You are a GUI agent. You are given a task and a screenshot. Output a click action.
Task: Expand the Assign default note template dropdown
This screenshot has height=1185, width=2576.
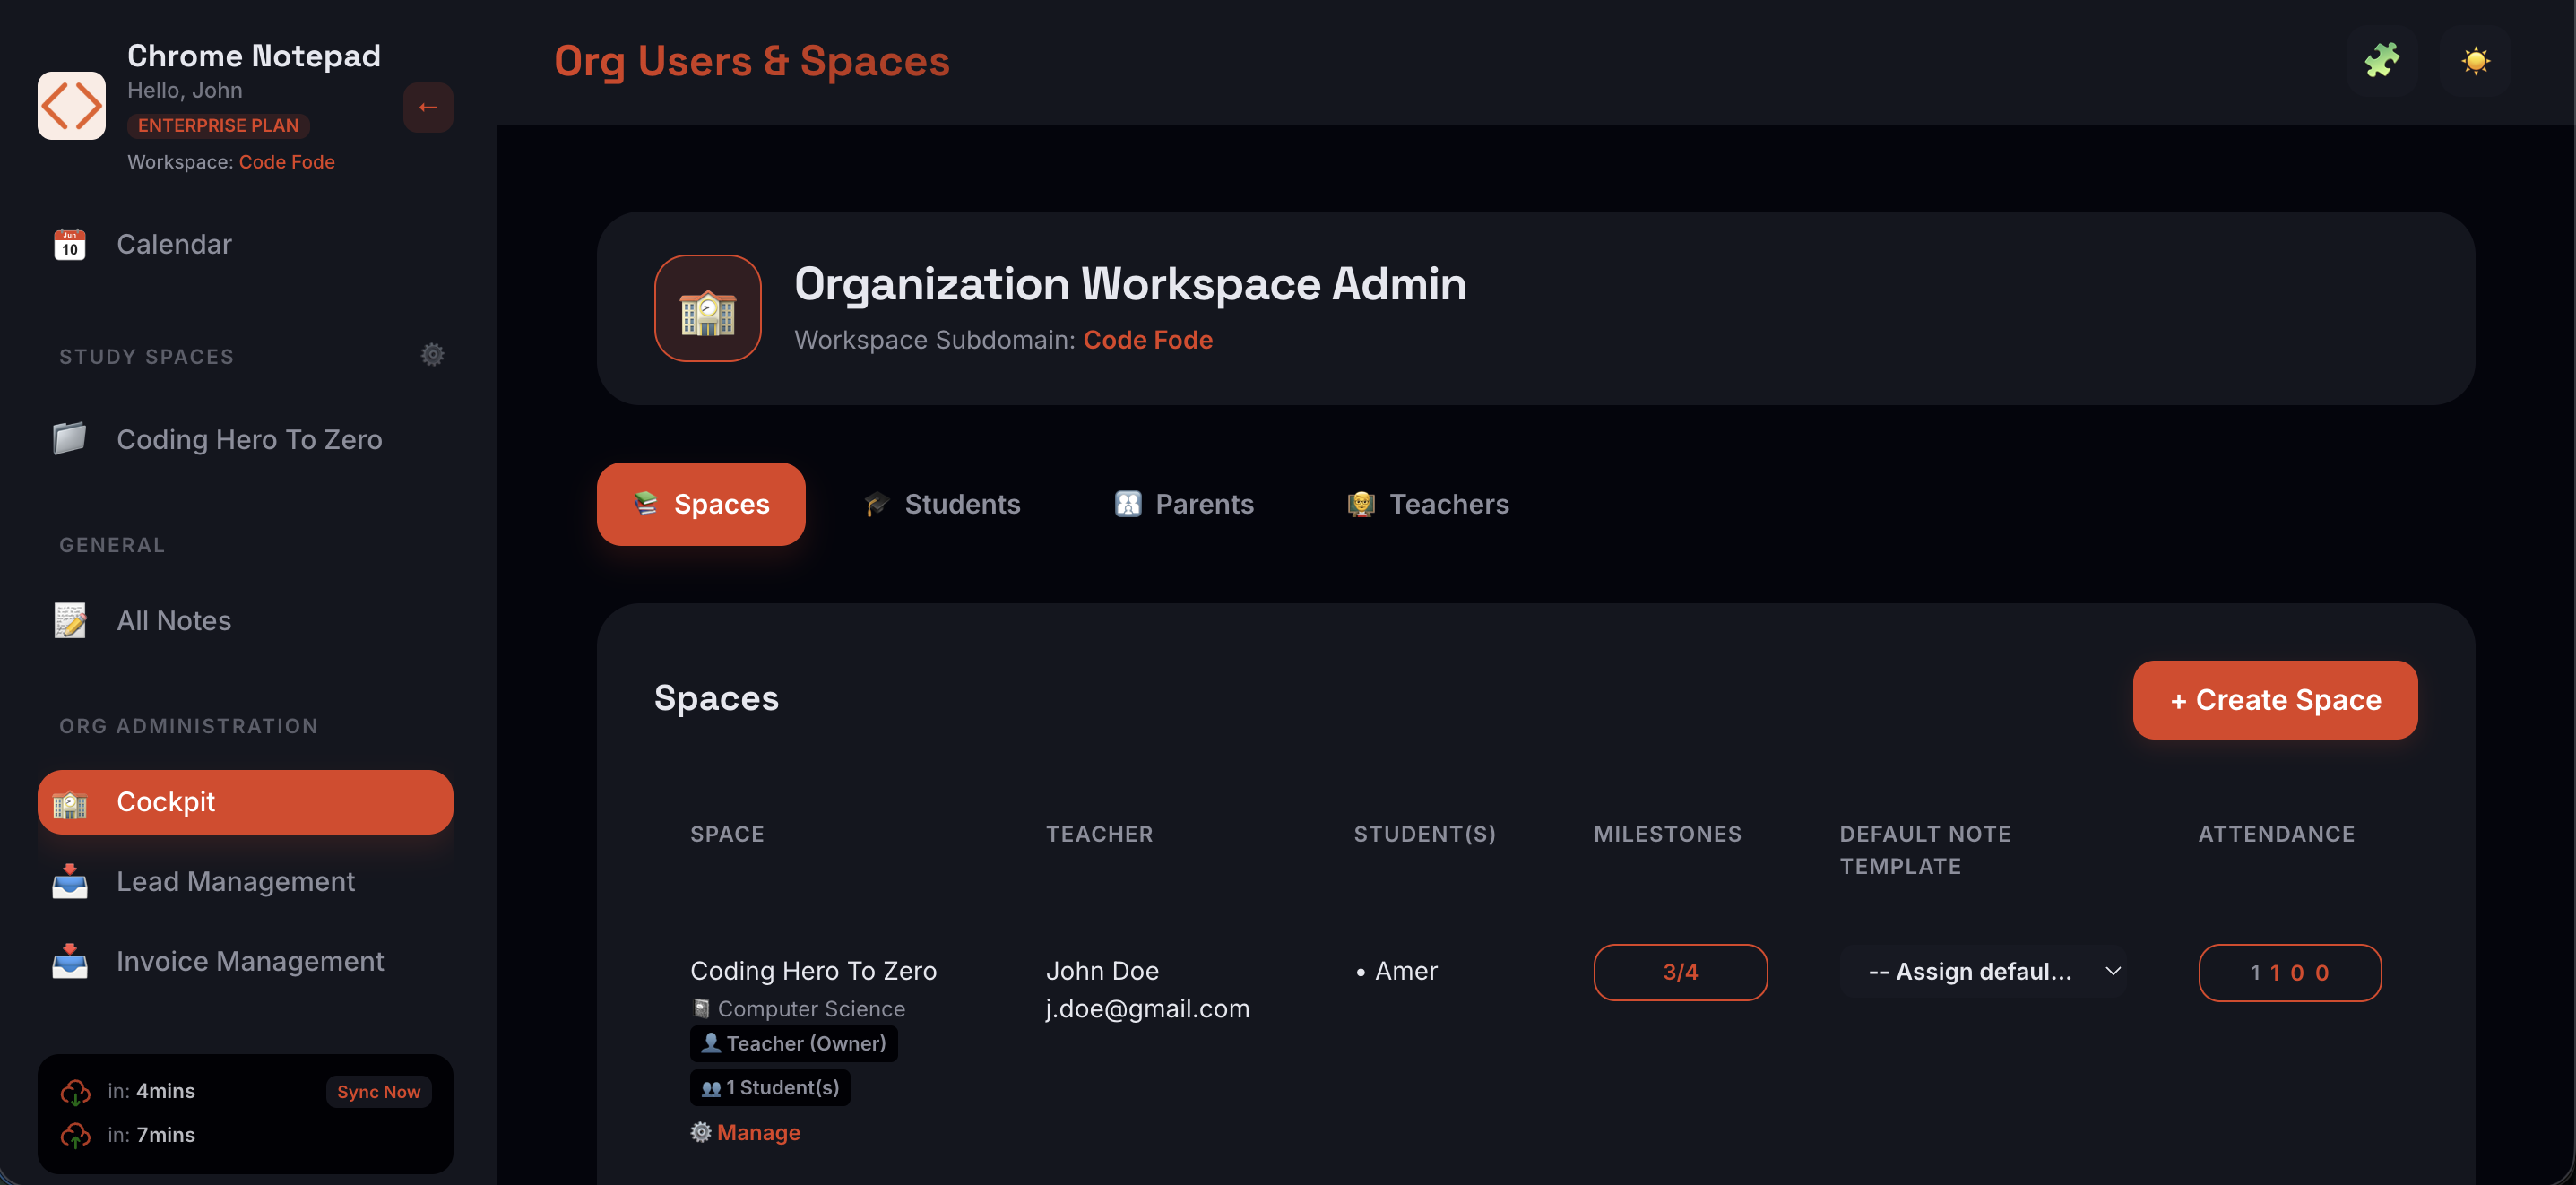(1983, 971)
